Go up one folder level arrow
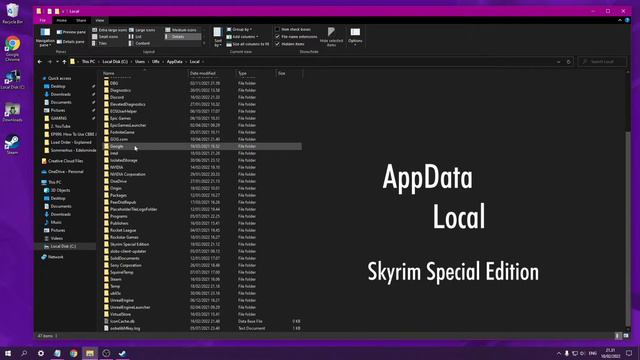The image size is (640, 360). pos(64,62)
